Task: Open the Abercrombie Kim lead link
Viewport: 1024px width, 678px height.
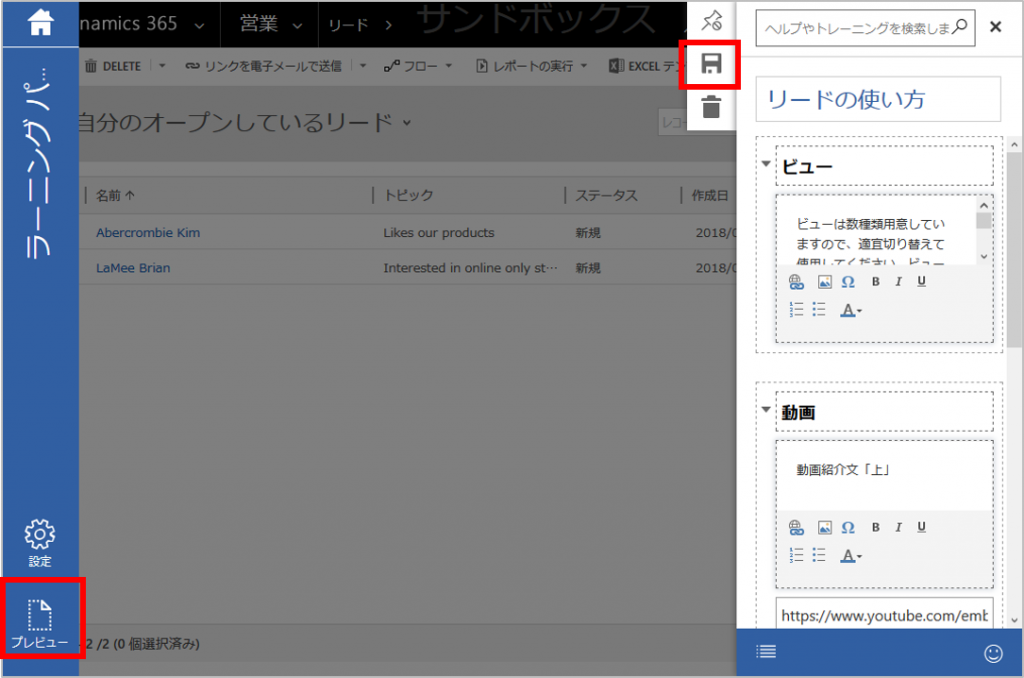Action: [148, 233]
